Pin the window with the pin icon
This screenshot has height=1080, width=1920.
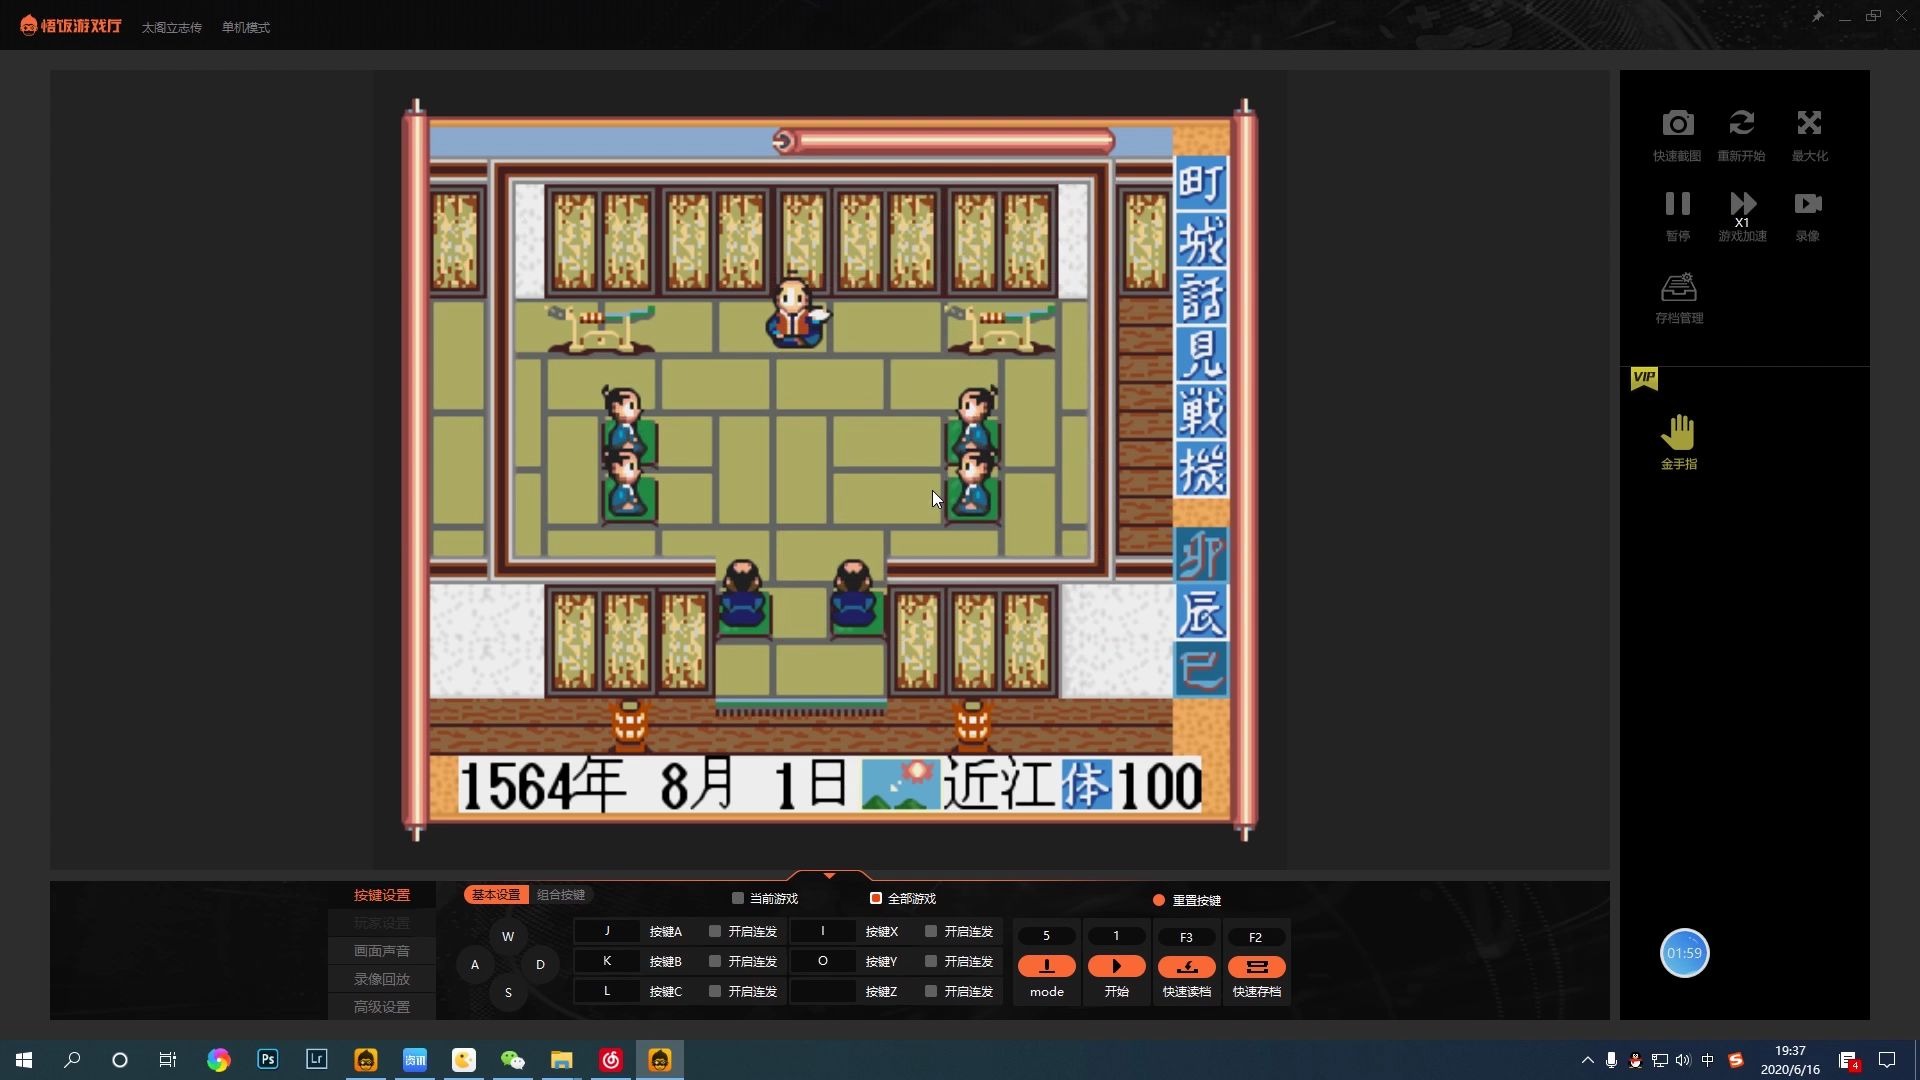1818,16
